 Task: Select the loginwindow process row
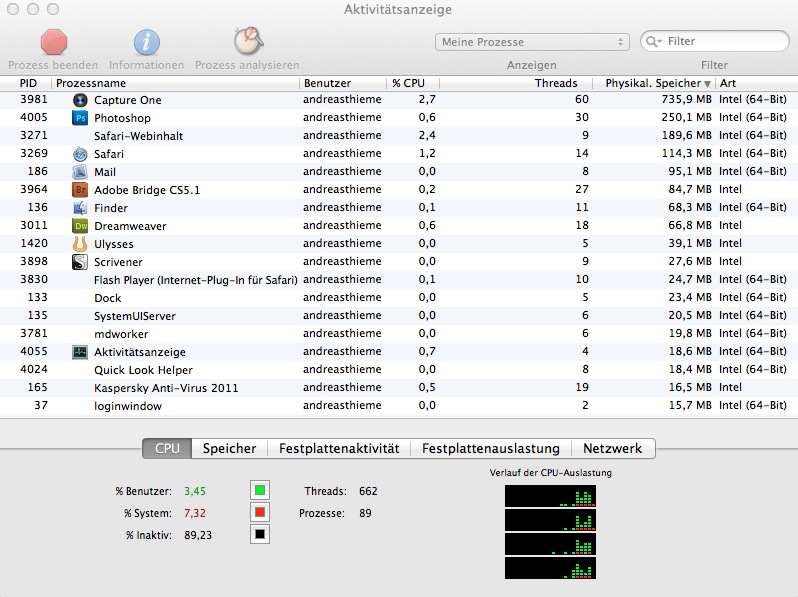(x=399, y=406)
